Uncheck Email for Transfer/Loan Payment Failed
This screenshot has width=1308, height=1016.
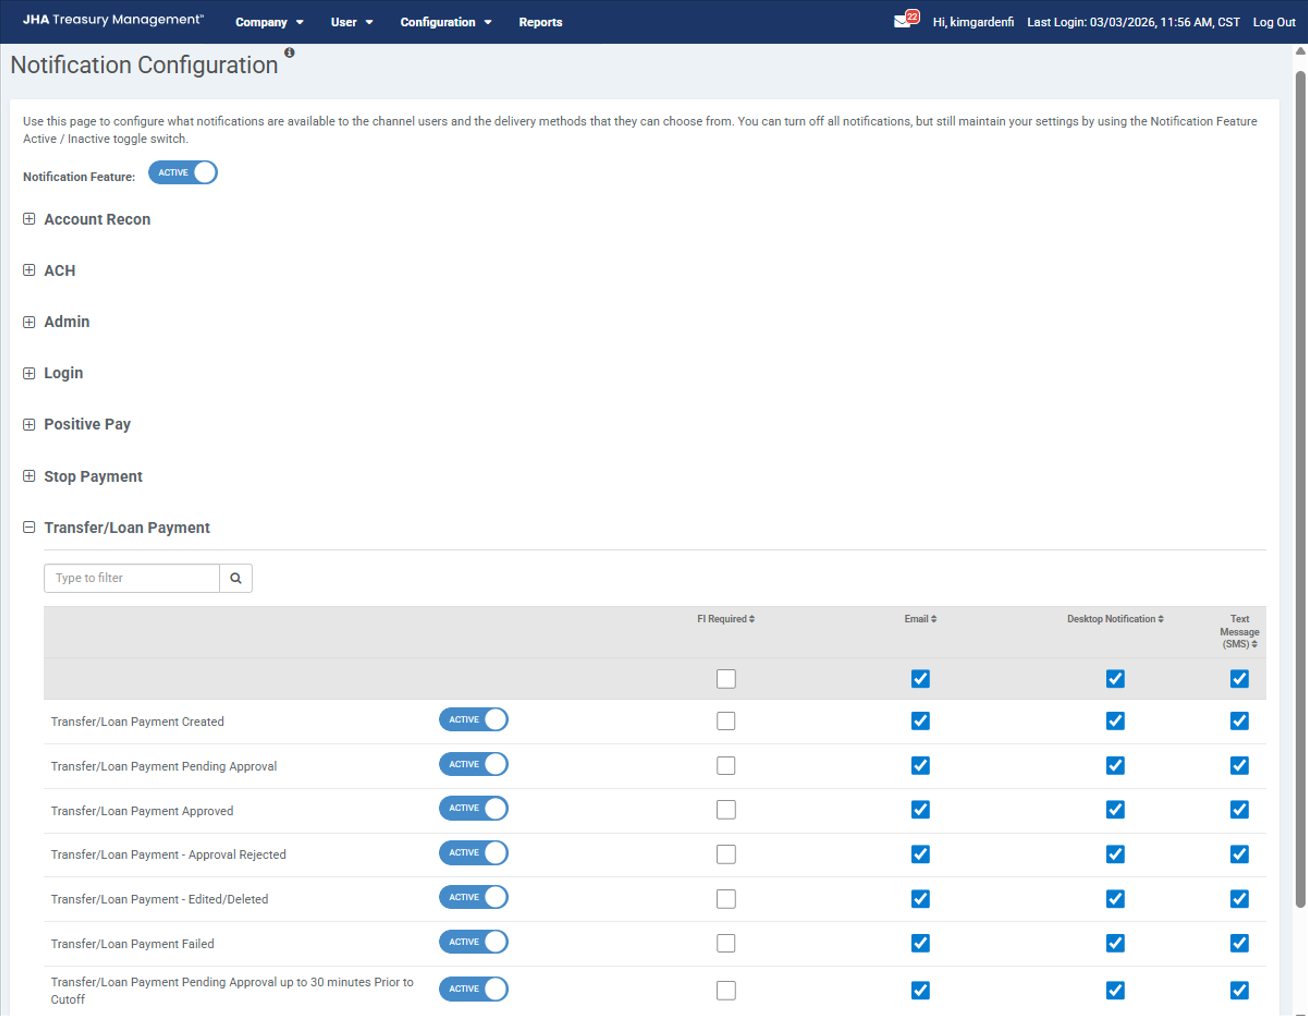pos(920,943)
